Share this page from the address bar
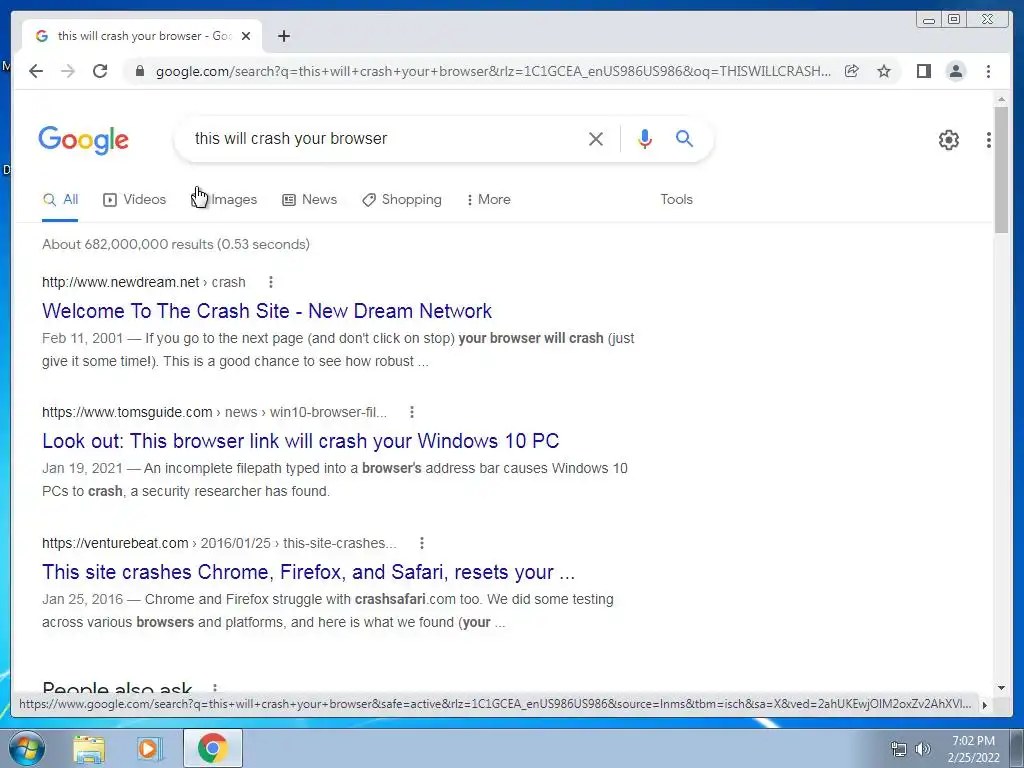This screenshot has width=1024, height=768. click(852, 71)
